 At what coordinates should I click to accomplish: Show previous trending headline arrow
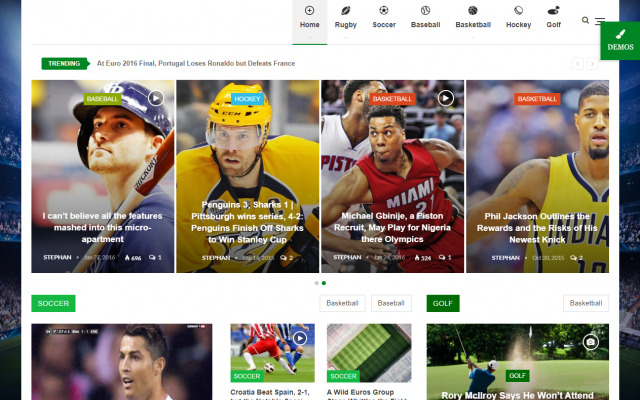click(x=577, y=63)
